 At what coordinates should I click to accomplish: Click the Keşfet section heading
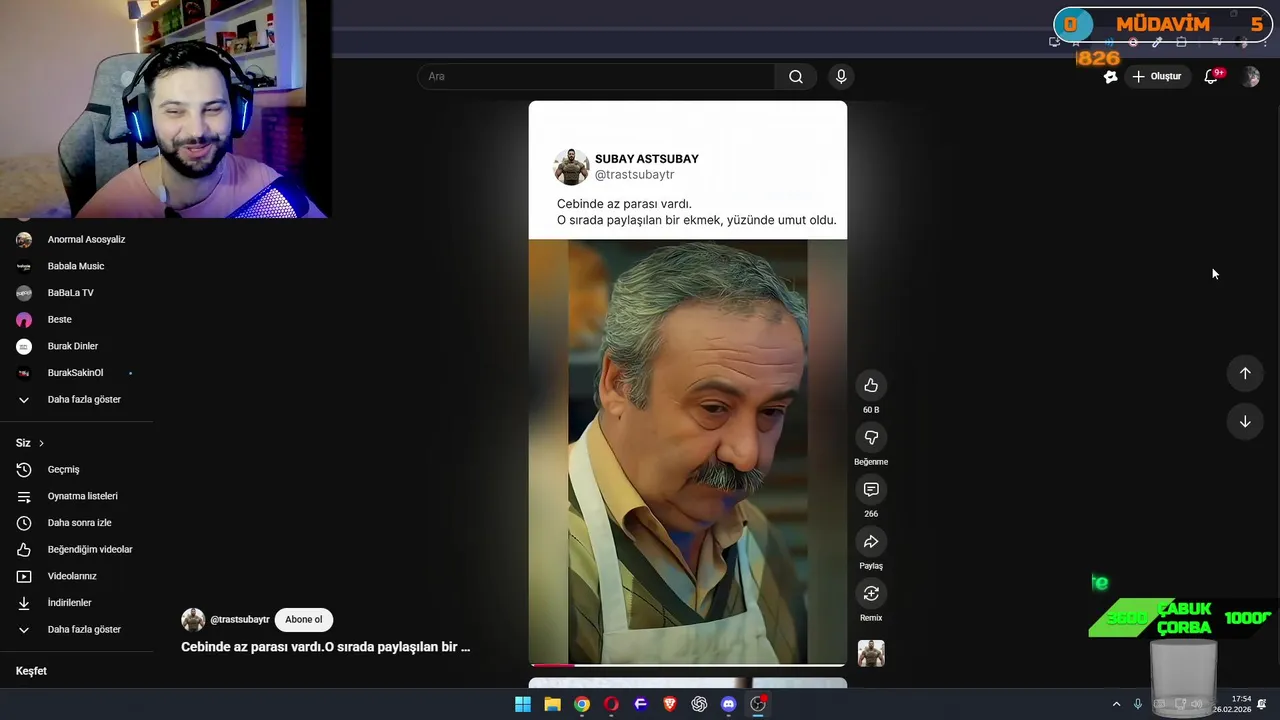31,671
